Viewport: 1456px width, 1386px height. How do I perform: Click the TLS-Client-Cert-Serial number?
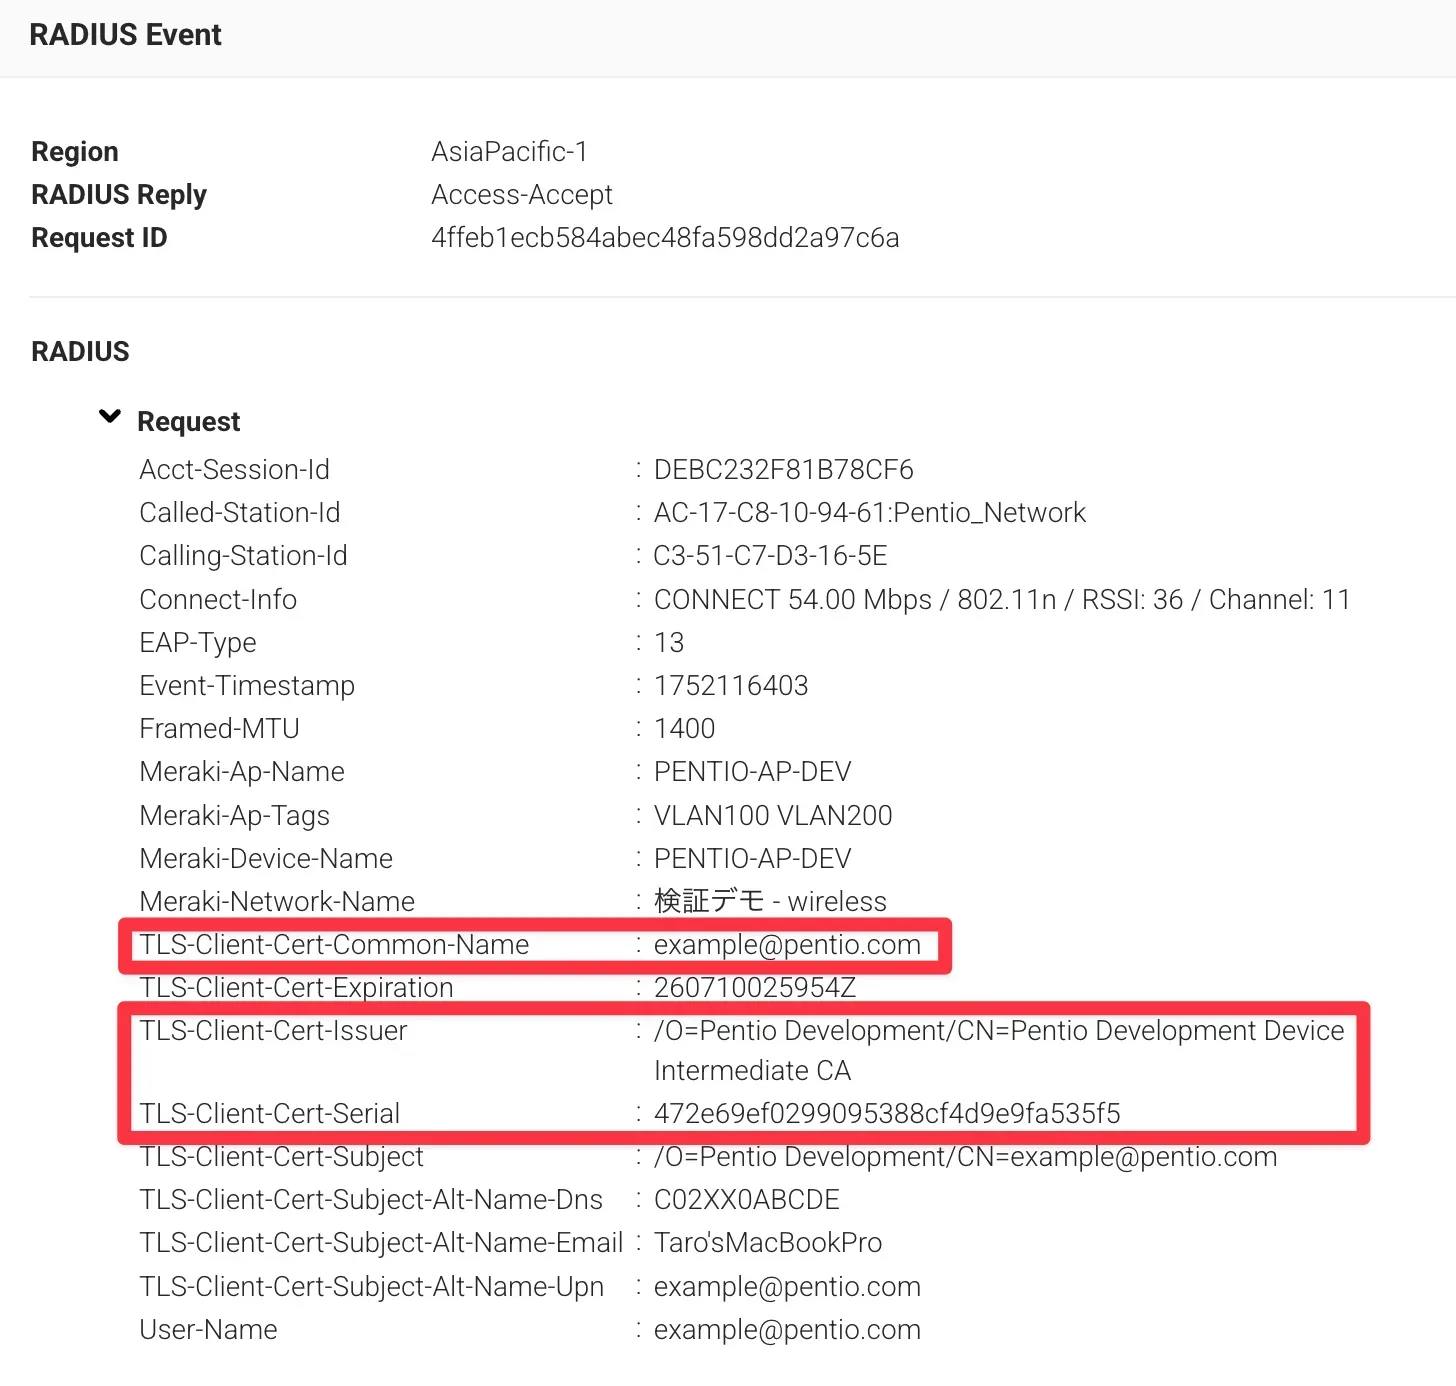coord(886,1114)
